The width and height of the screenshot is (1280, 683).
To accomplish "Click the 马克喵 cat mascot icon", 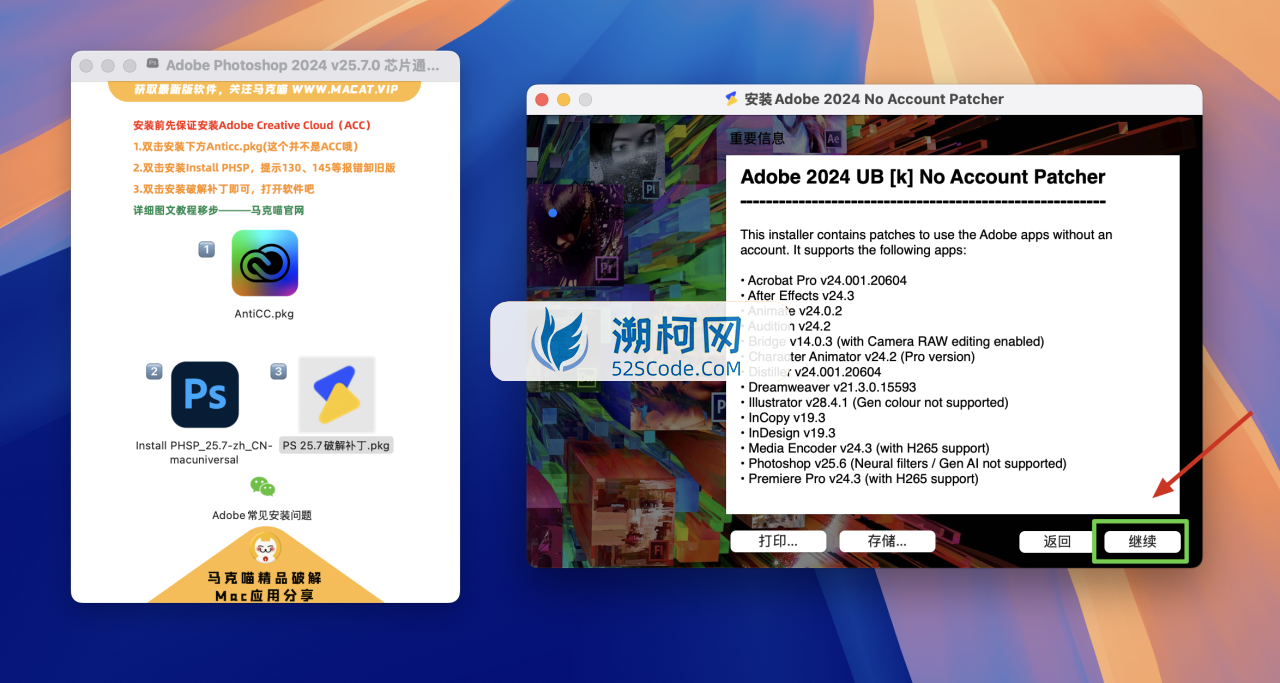I will pos(265,548).
